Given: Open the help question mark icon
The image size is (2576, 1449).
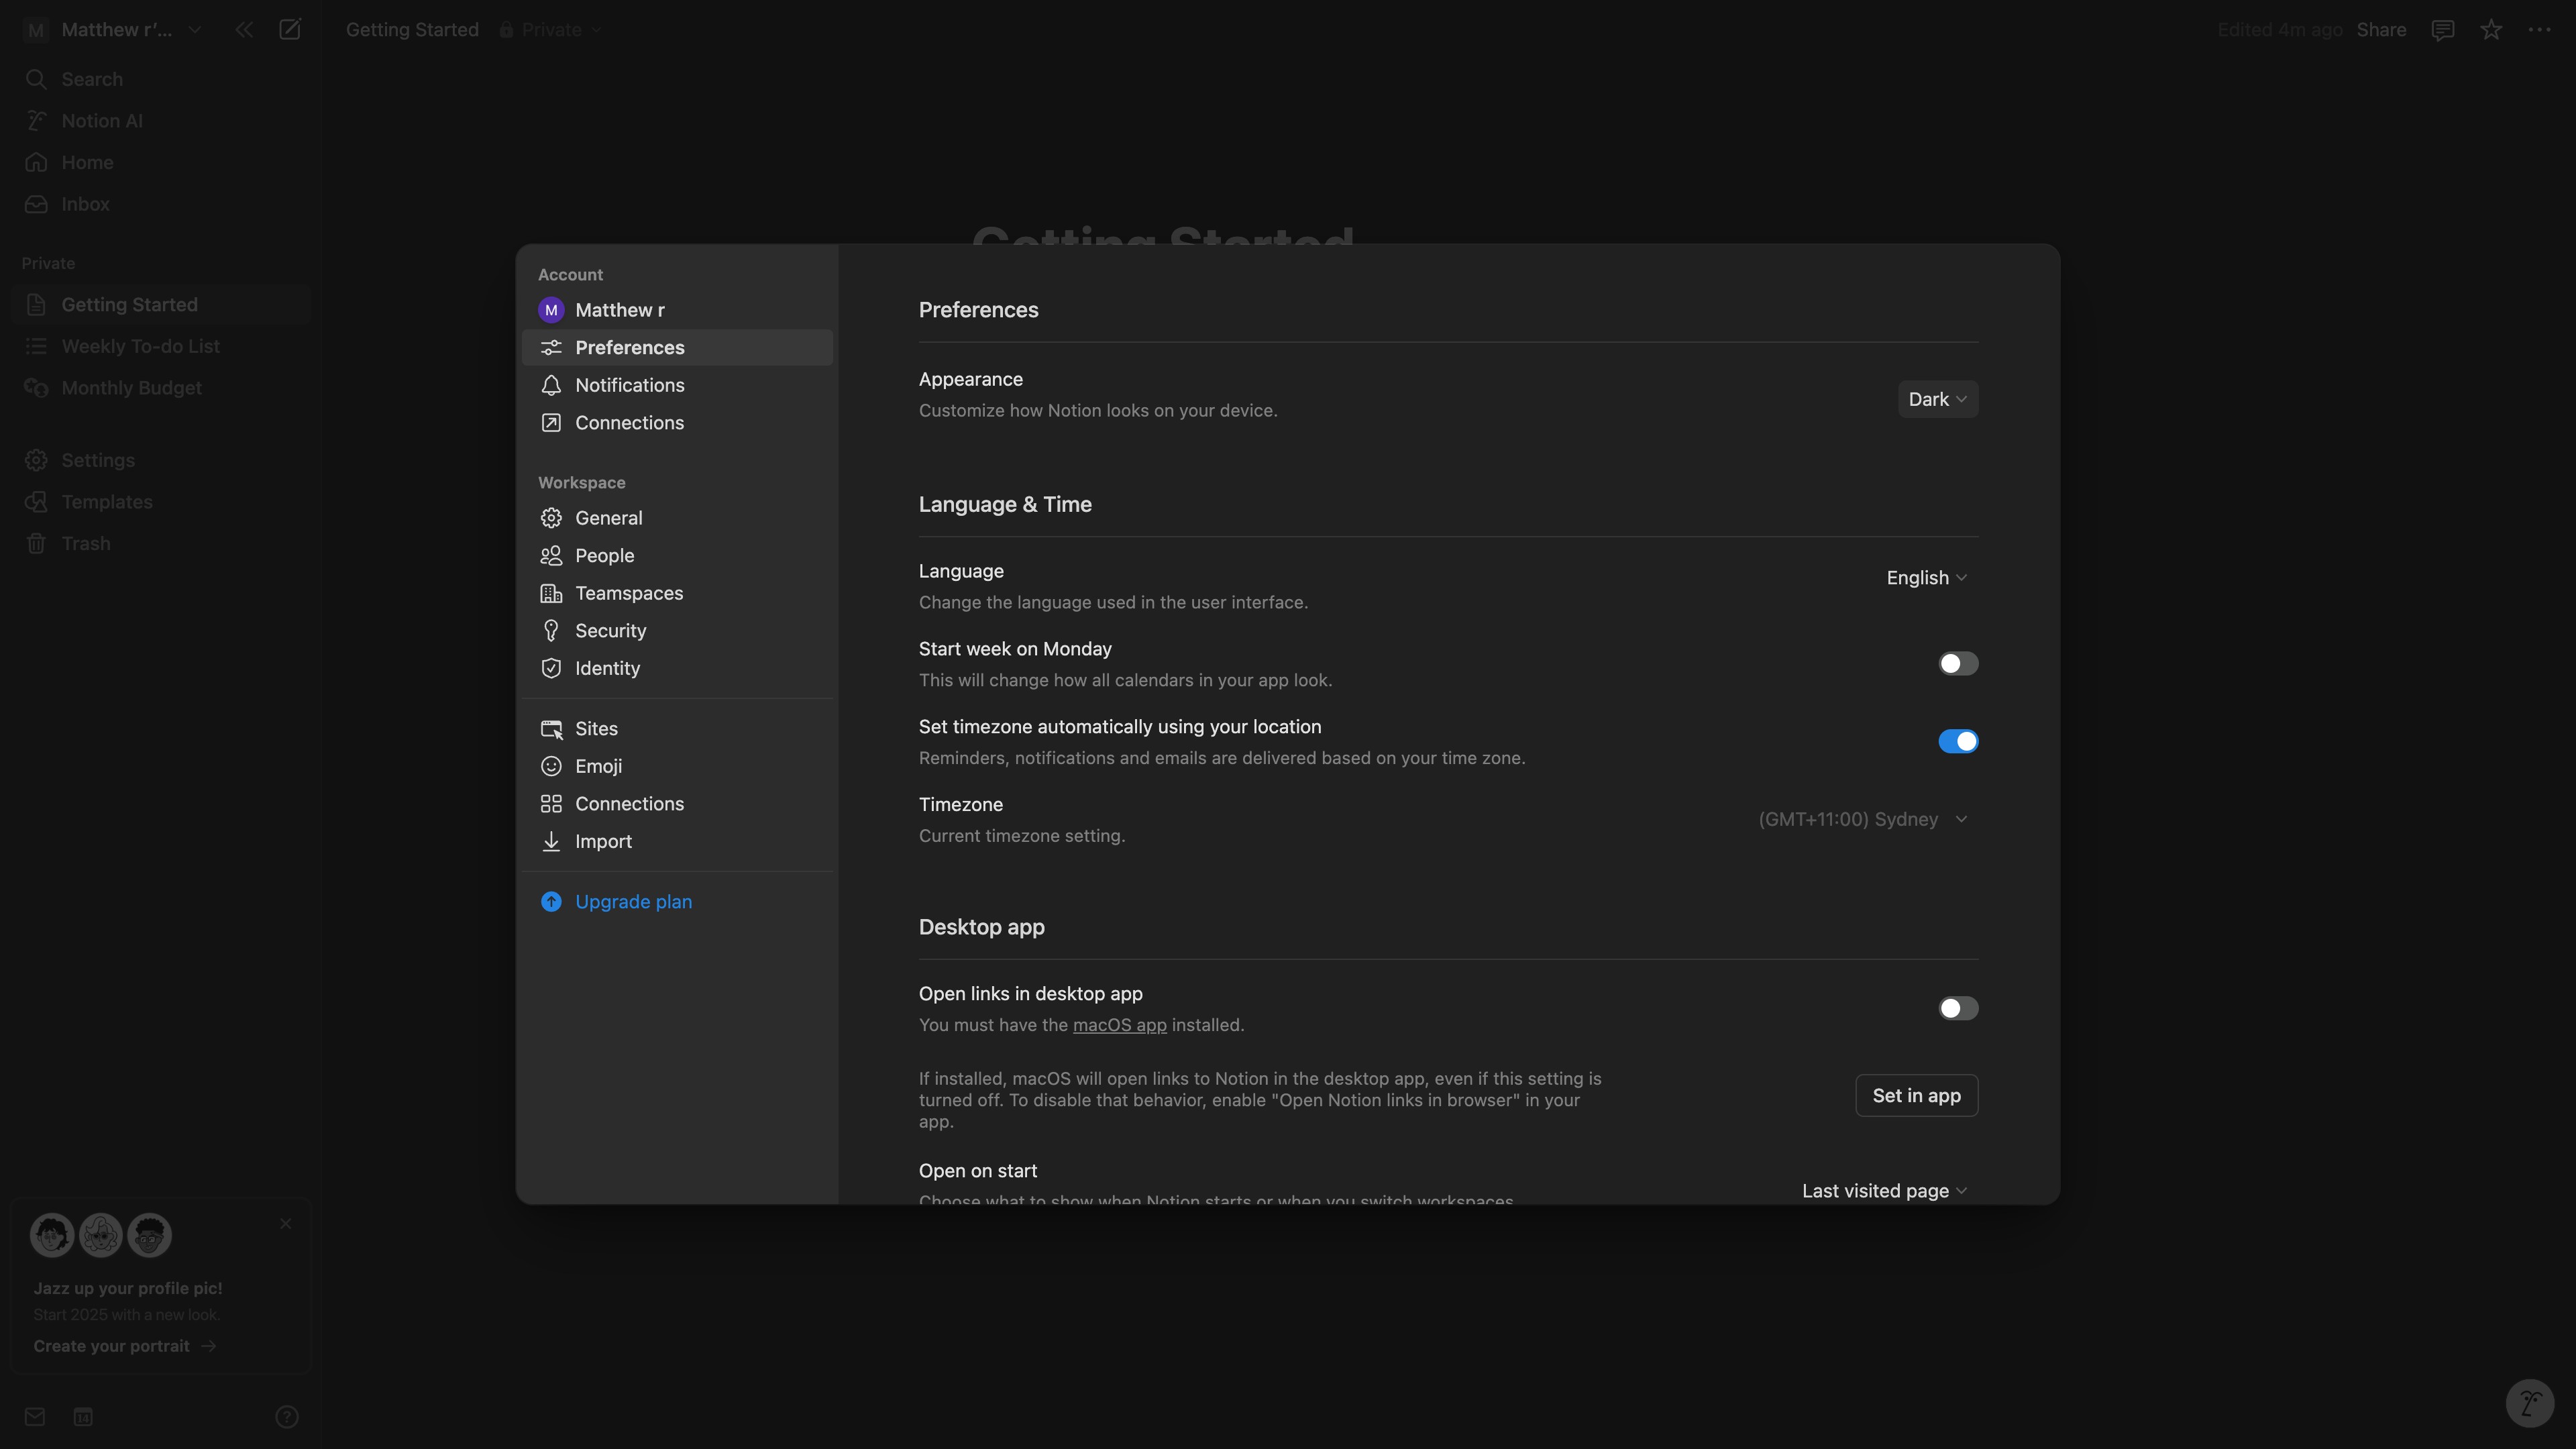Looking at the screenshot, I should 287,1416.
